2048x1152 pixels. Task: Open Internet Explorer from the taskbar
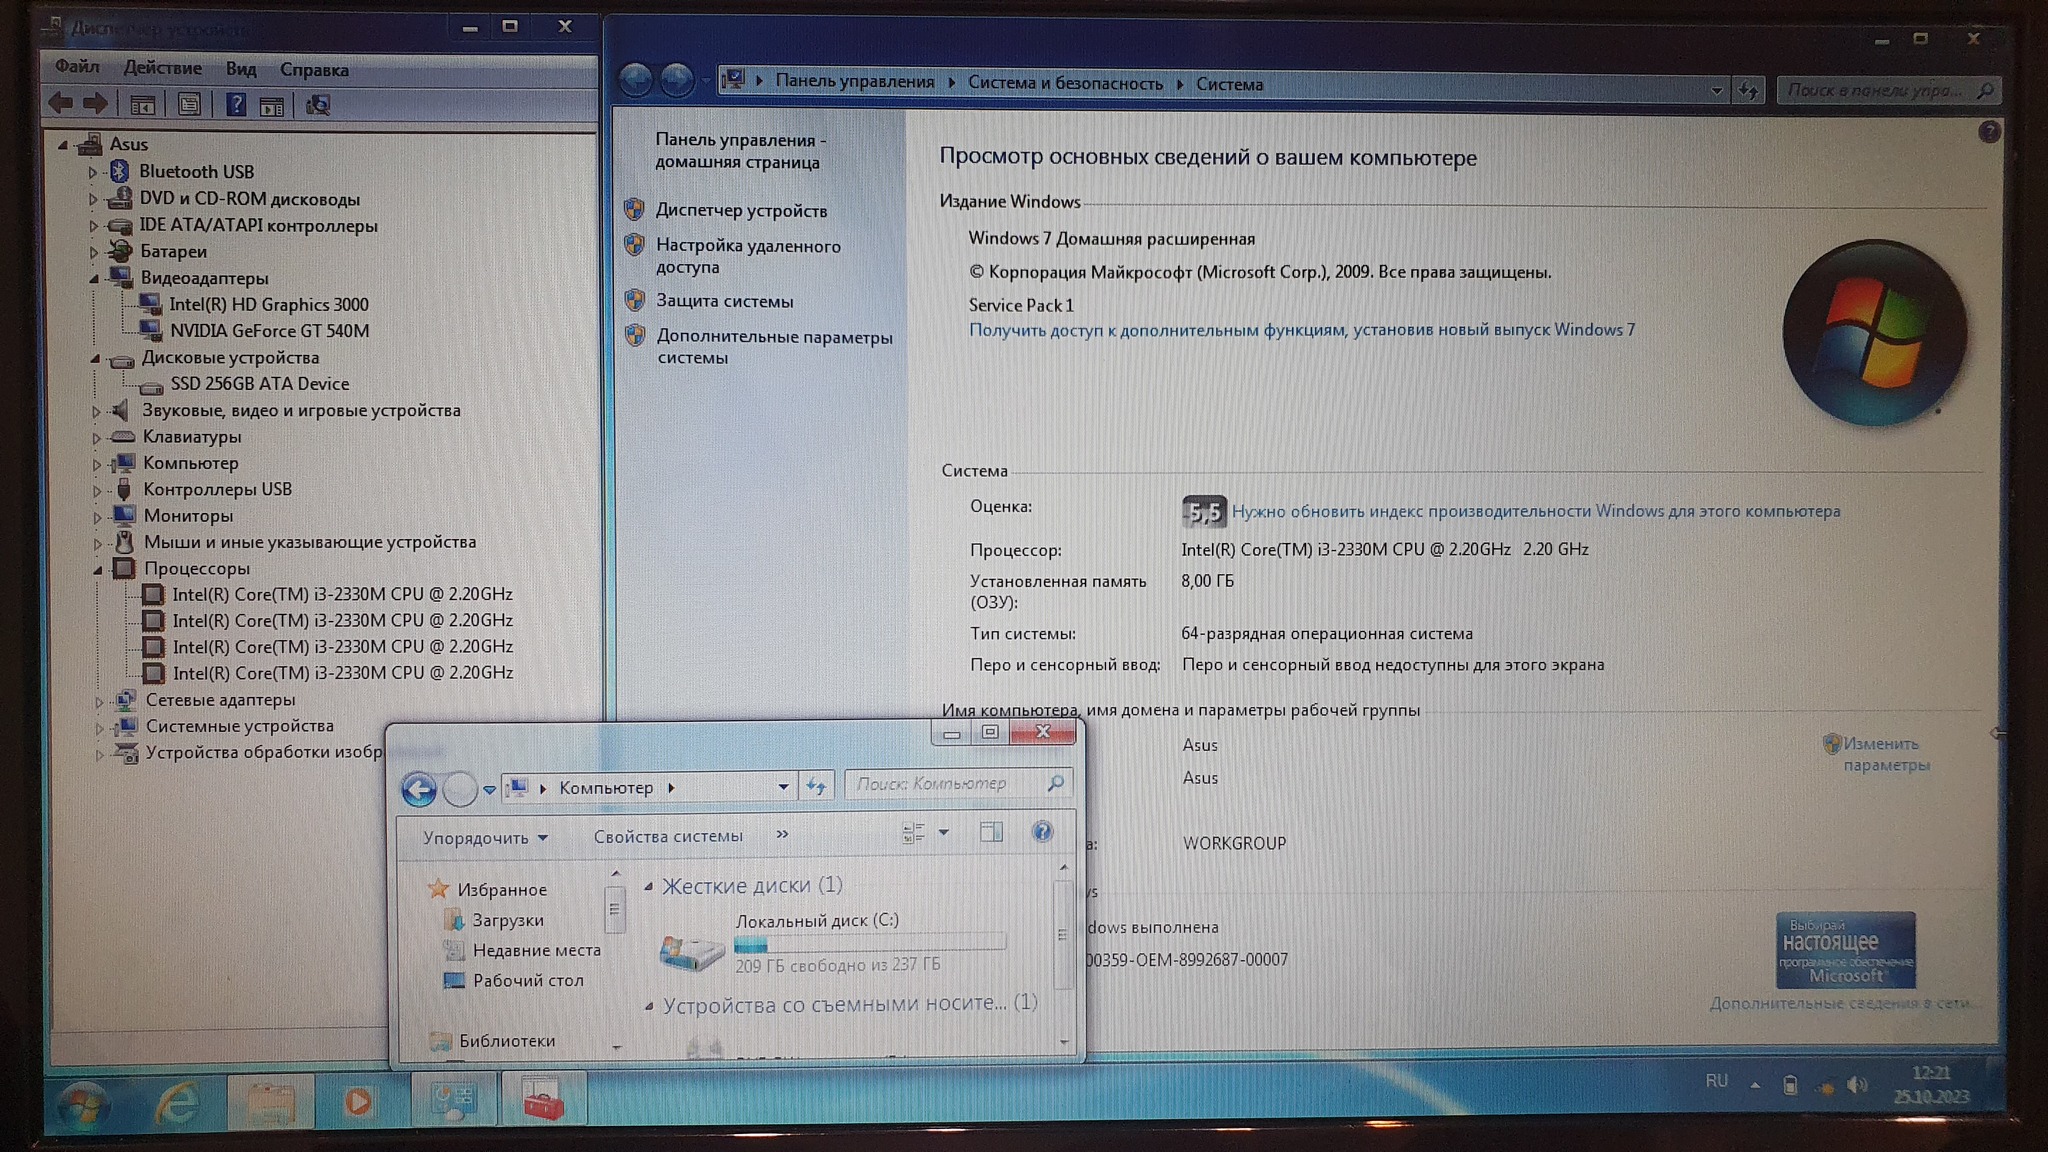coord(178,1102)
